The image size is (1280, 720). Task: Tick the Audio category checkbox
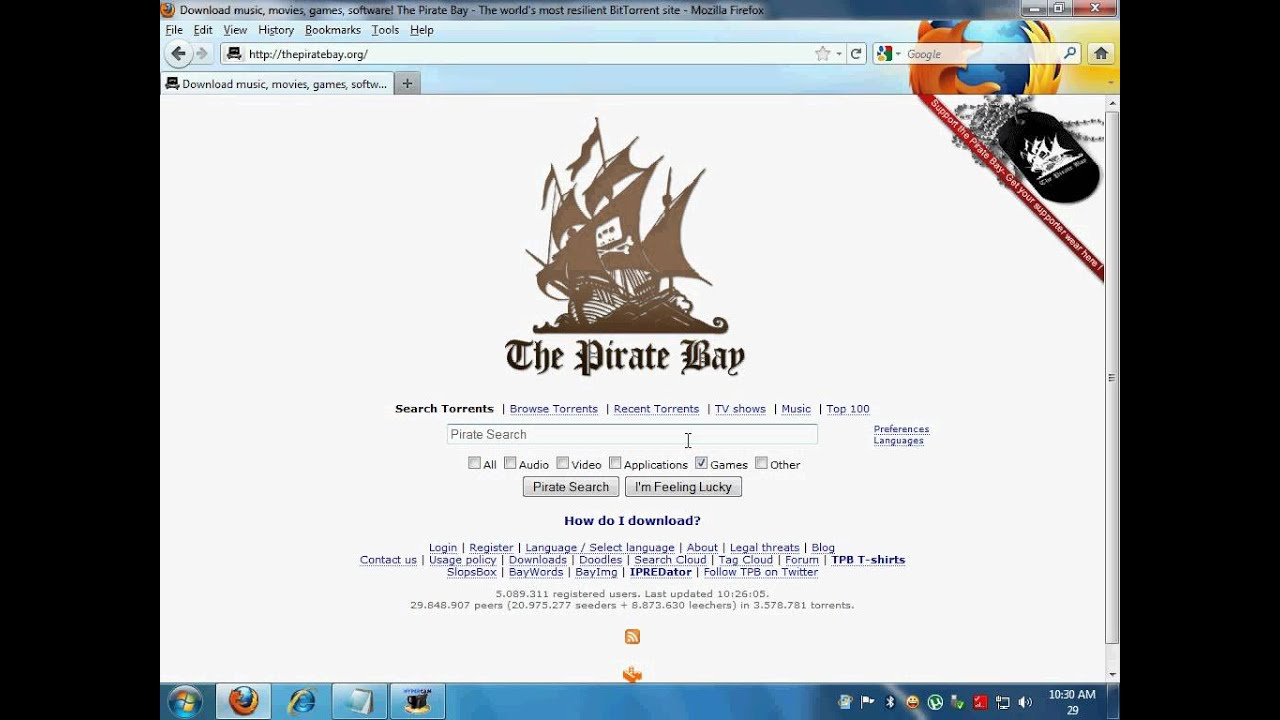pos(510,463)
